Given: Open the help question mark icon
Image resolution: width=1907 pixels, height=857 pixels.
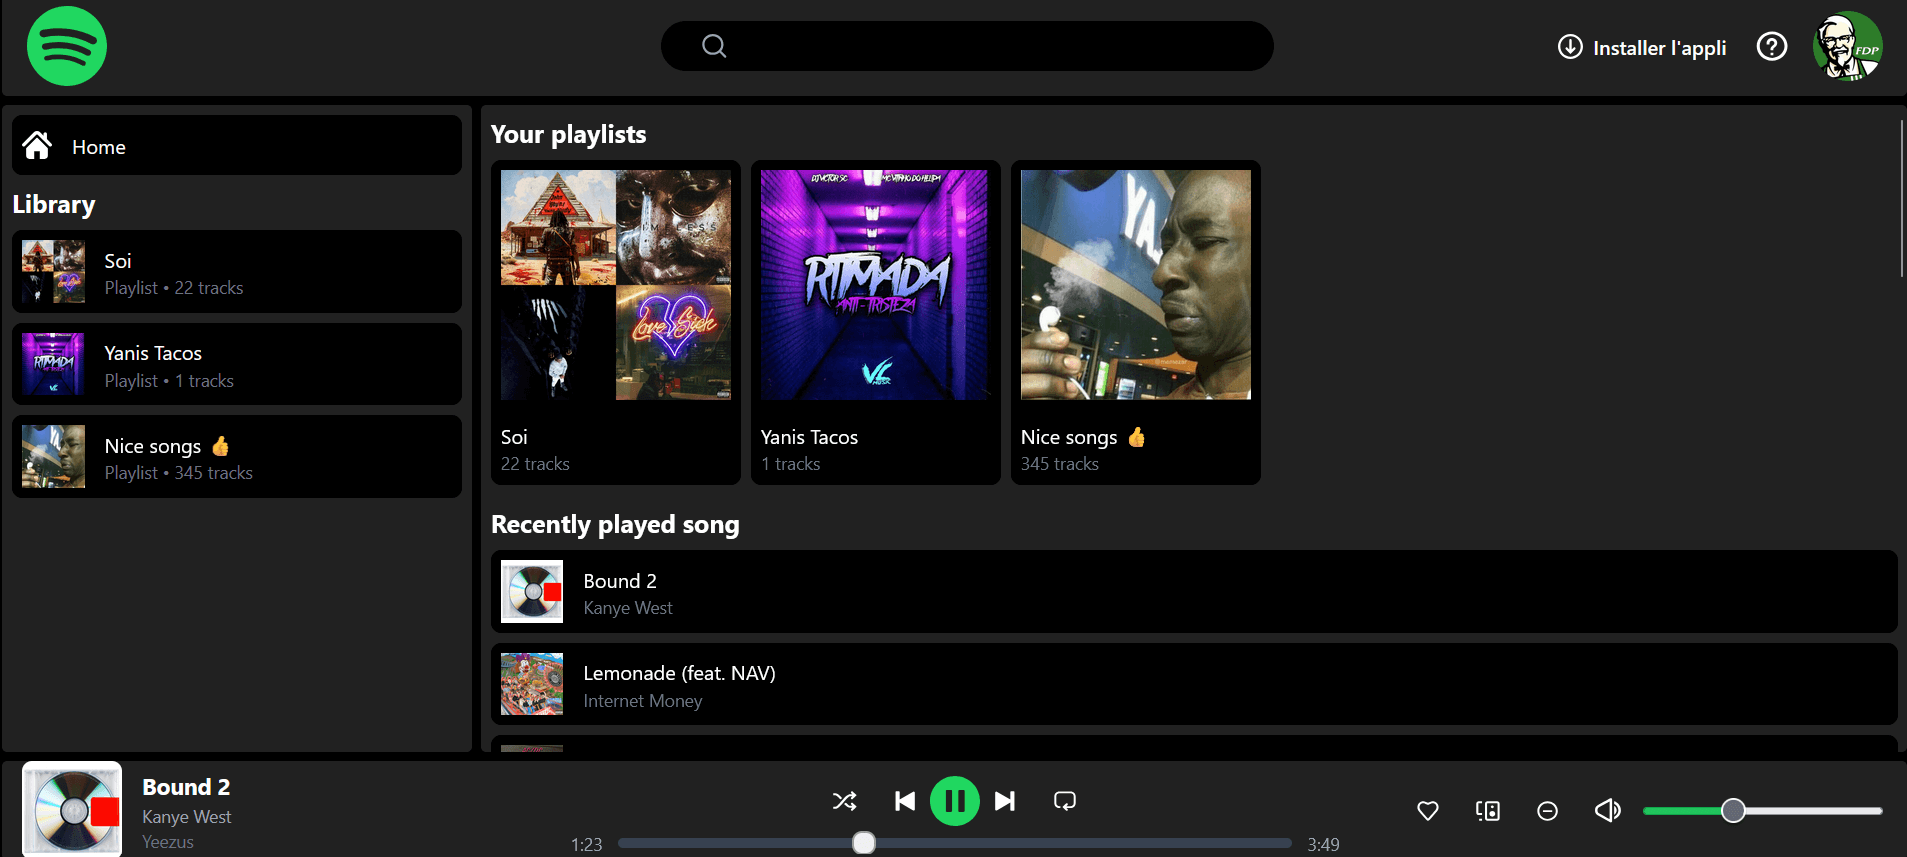Looking at the screenshot, I should (x=1772, y=46).
